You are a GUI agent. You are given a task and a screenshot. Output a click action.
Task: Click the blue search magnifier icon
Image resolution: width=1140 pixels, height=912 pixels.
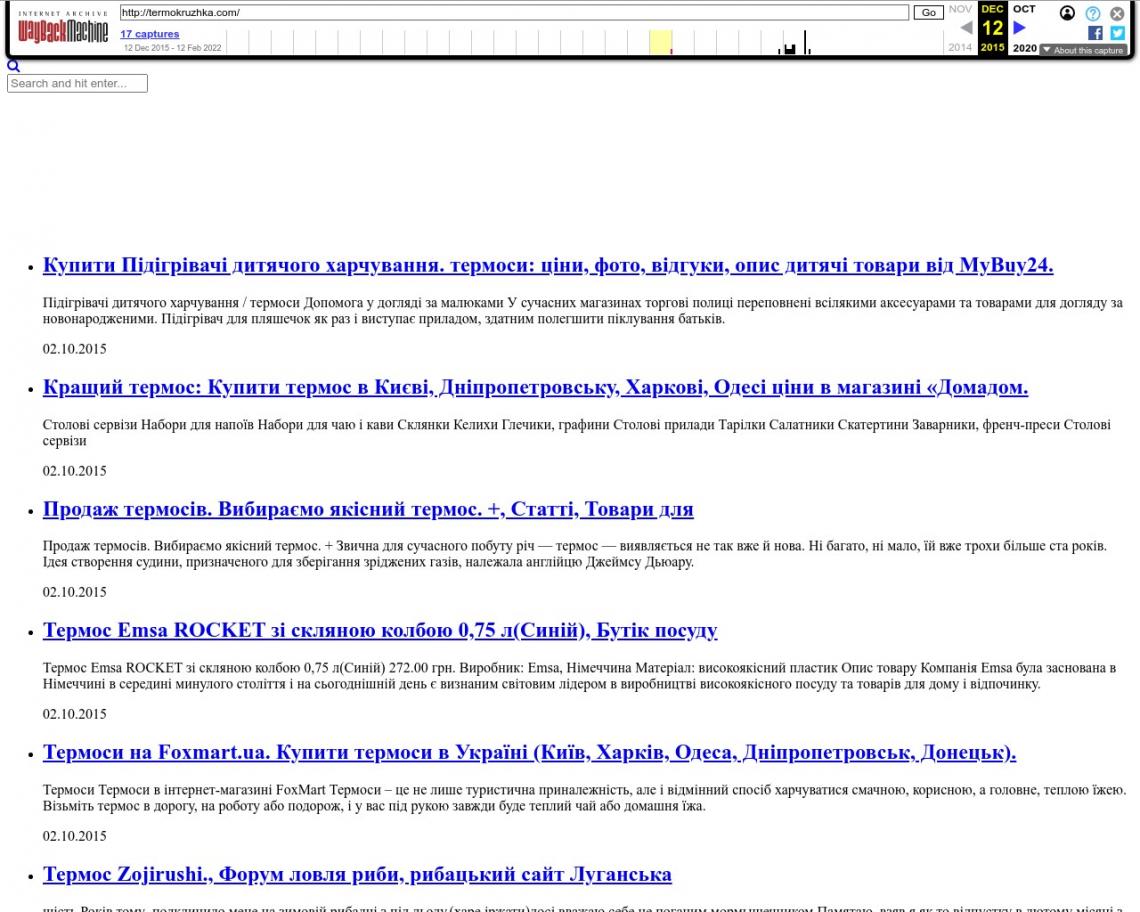tap(13, 66)
